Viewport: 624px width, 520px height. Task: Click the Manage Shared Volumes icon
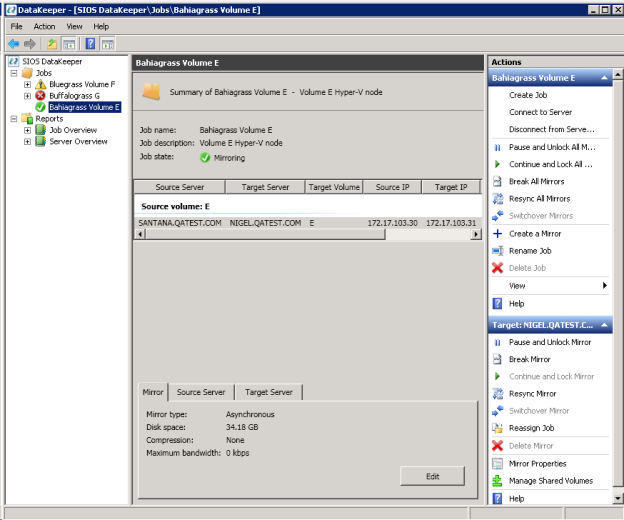(x=497, y=481)
